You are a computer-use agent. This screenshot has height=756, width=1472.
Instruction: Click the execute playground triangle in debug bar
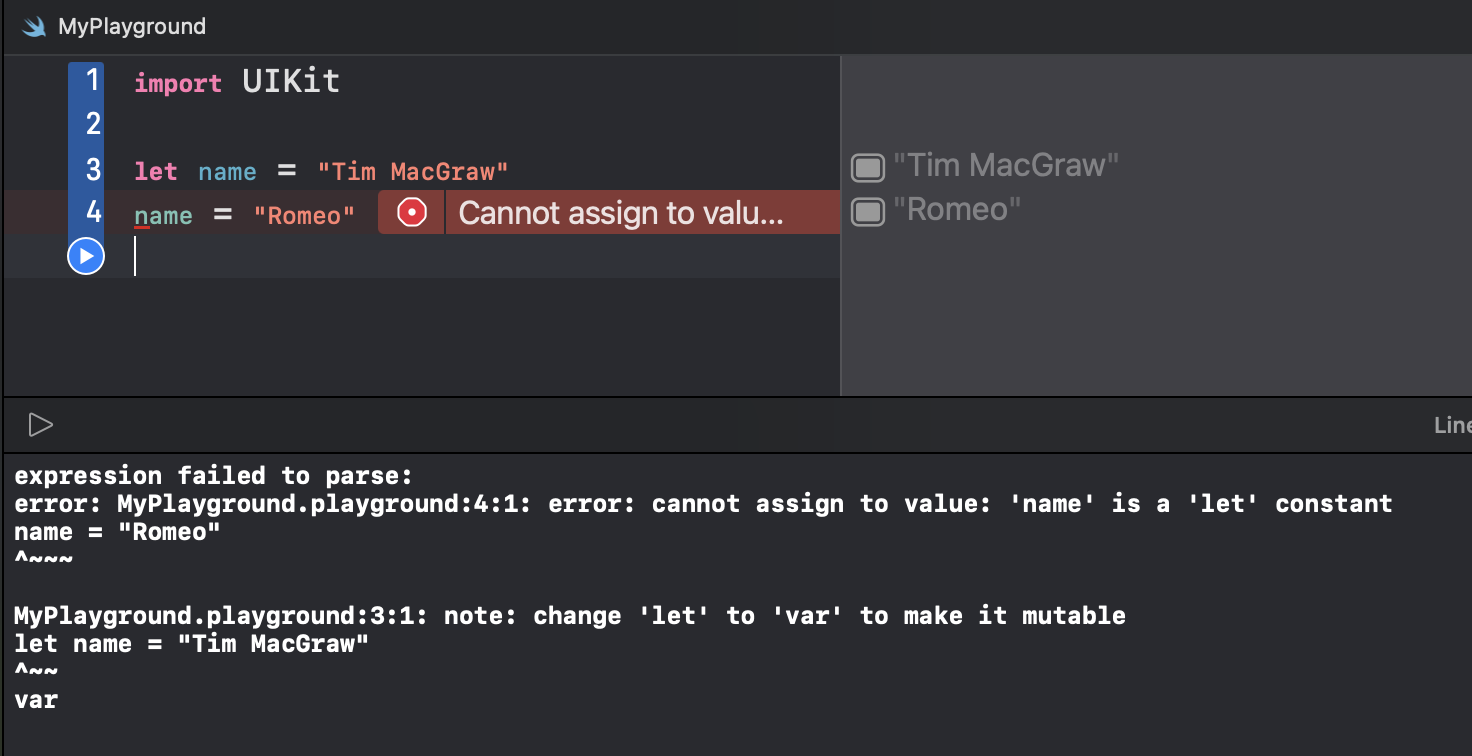(40, 425)
